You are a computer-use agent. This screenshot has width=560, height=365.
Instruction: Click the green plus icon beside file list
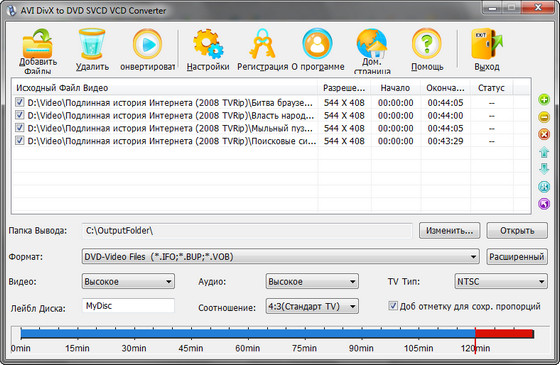coord(544,100)
